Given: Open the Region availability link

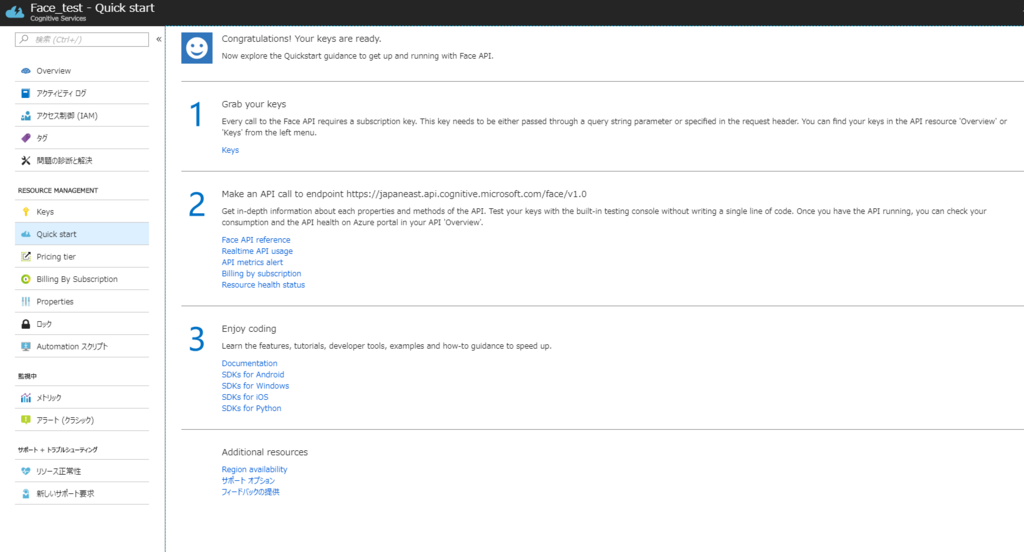Looking at the screenshot, I should (x=254, y=469).
